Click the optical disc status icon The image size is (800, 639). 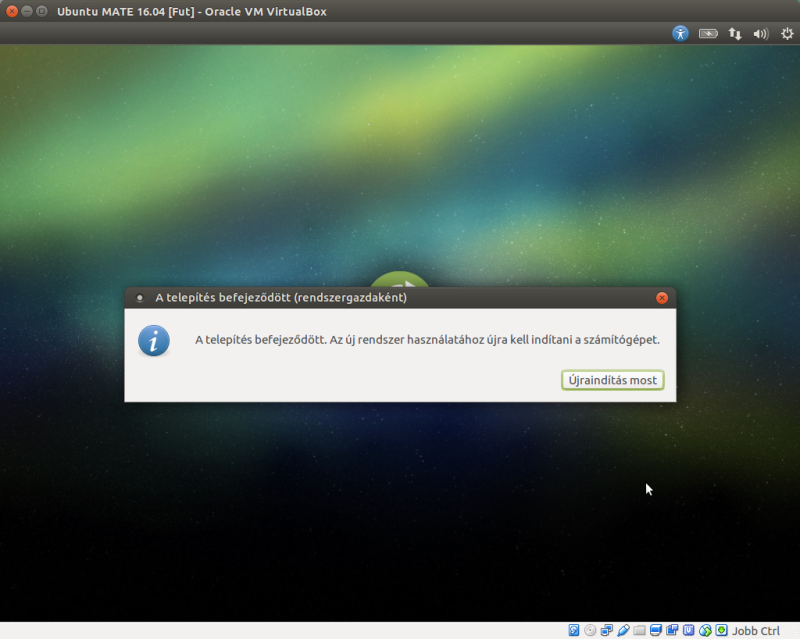(590, 630)
